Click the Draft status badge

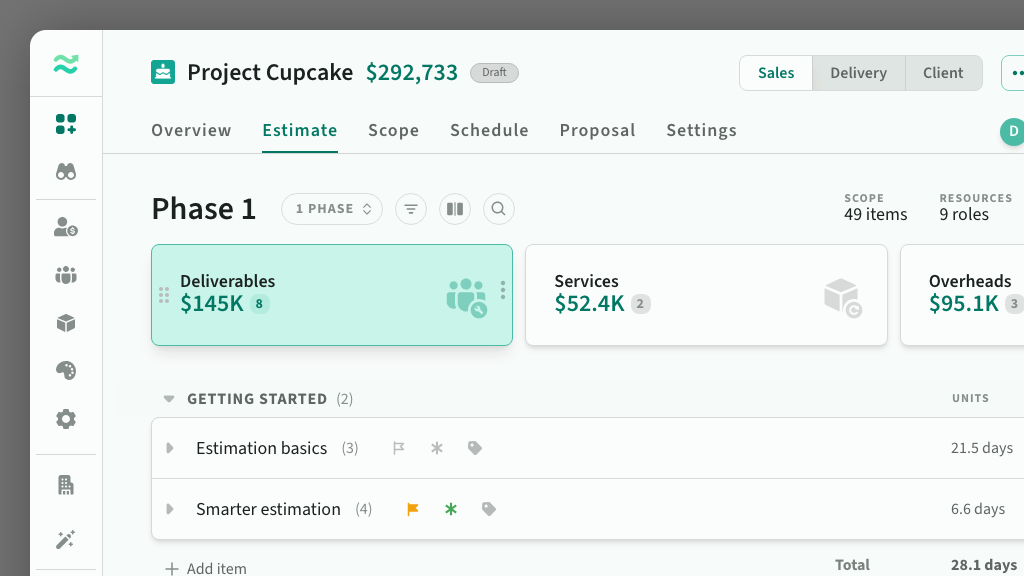494,73
